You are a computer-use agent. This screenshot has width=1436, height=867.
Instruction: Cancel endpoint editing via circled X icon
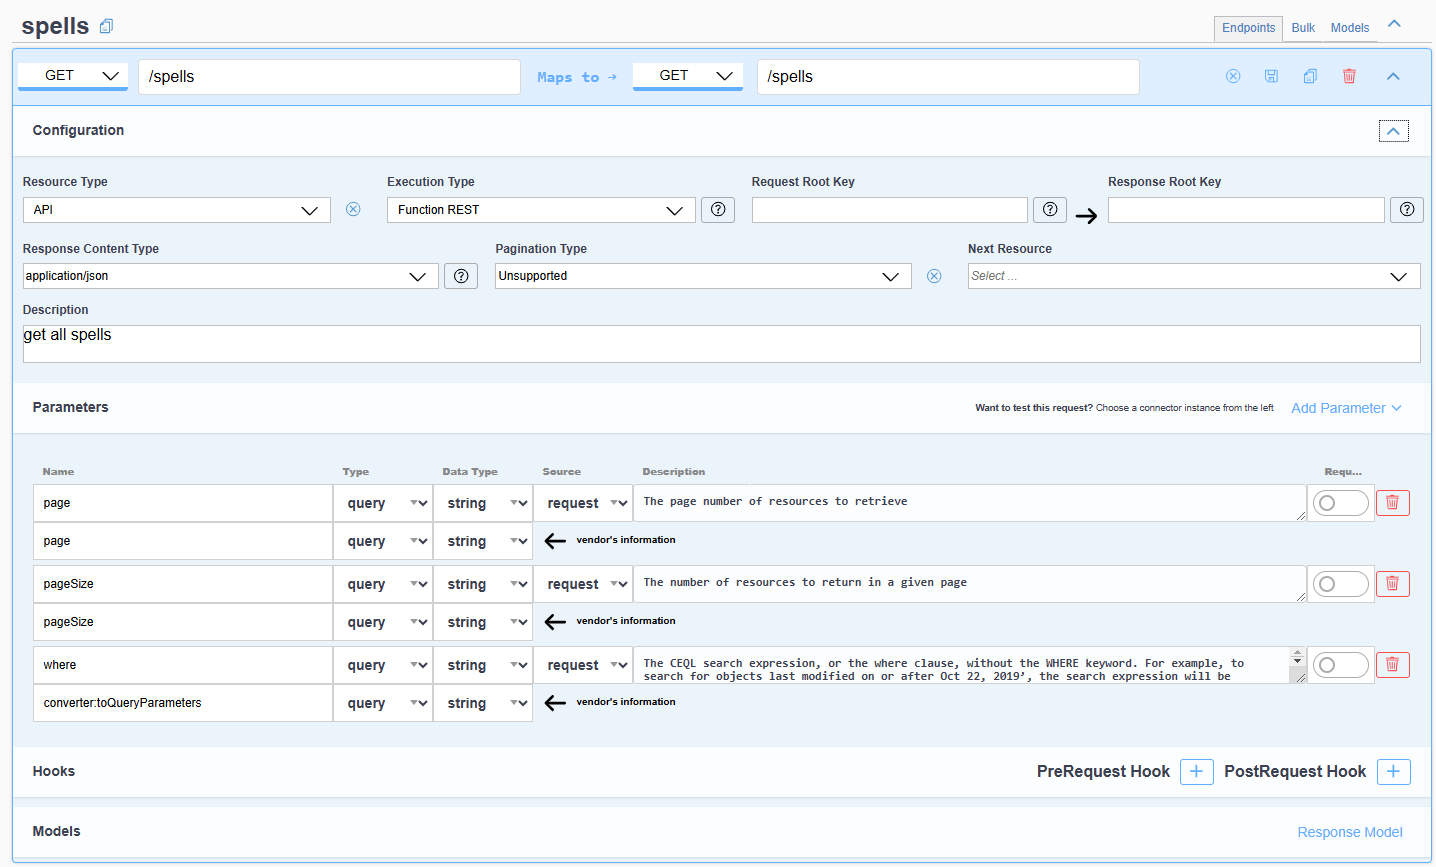(x=1233, y=76)
